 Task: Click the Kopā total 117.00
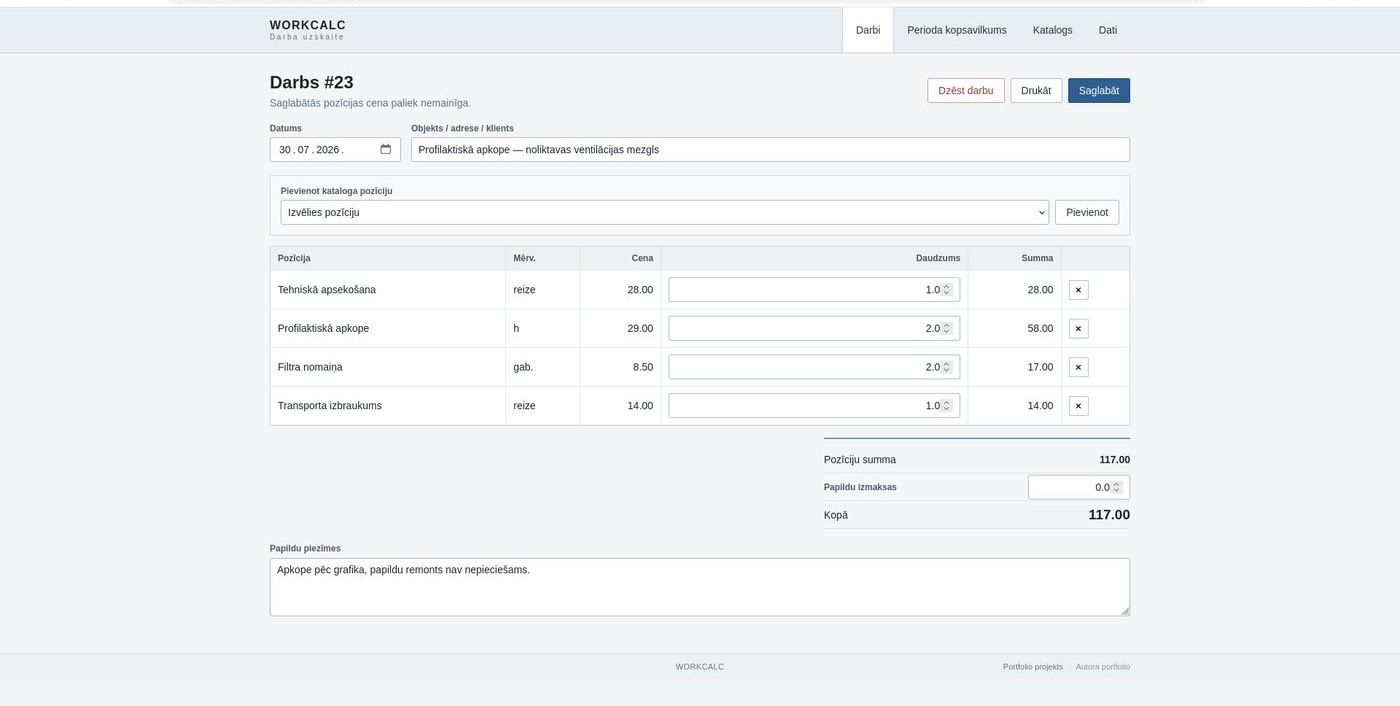(1109, 515)
